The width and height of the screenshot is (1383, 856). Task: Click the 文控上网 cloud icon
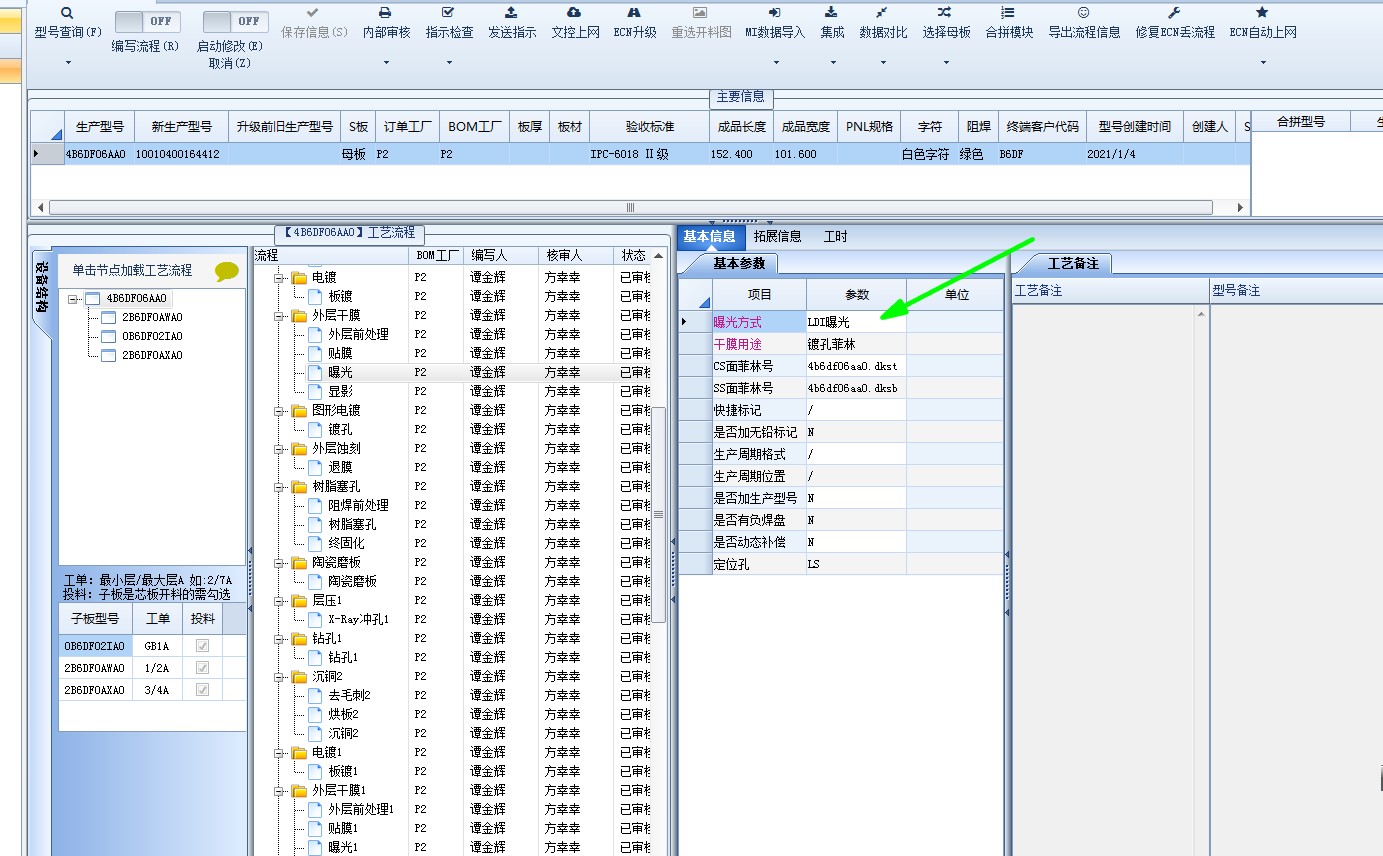tap(574, 12)
